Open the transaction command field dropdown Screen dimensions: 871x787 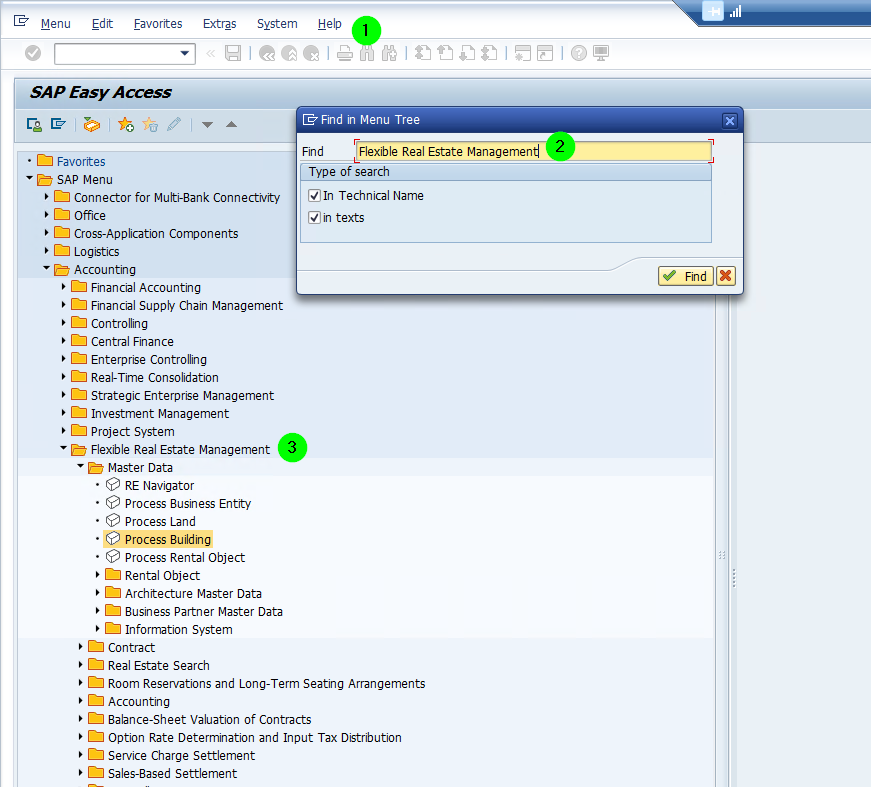pos(184,54)
